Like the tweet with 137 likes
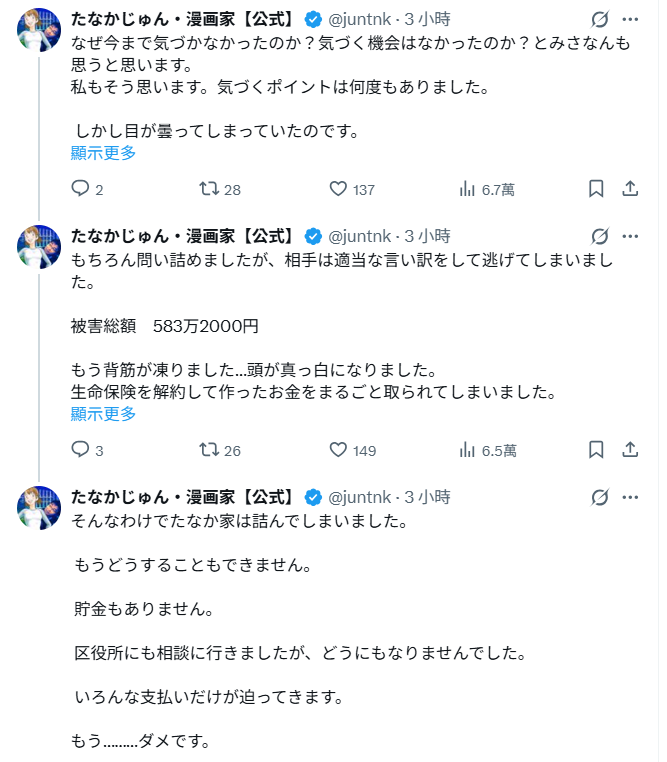This screenshot has height=762, width=667. 338,189
